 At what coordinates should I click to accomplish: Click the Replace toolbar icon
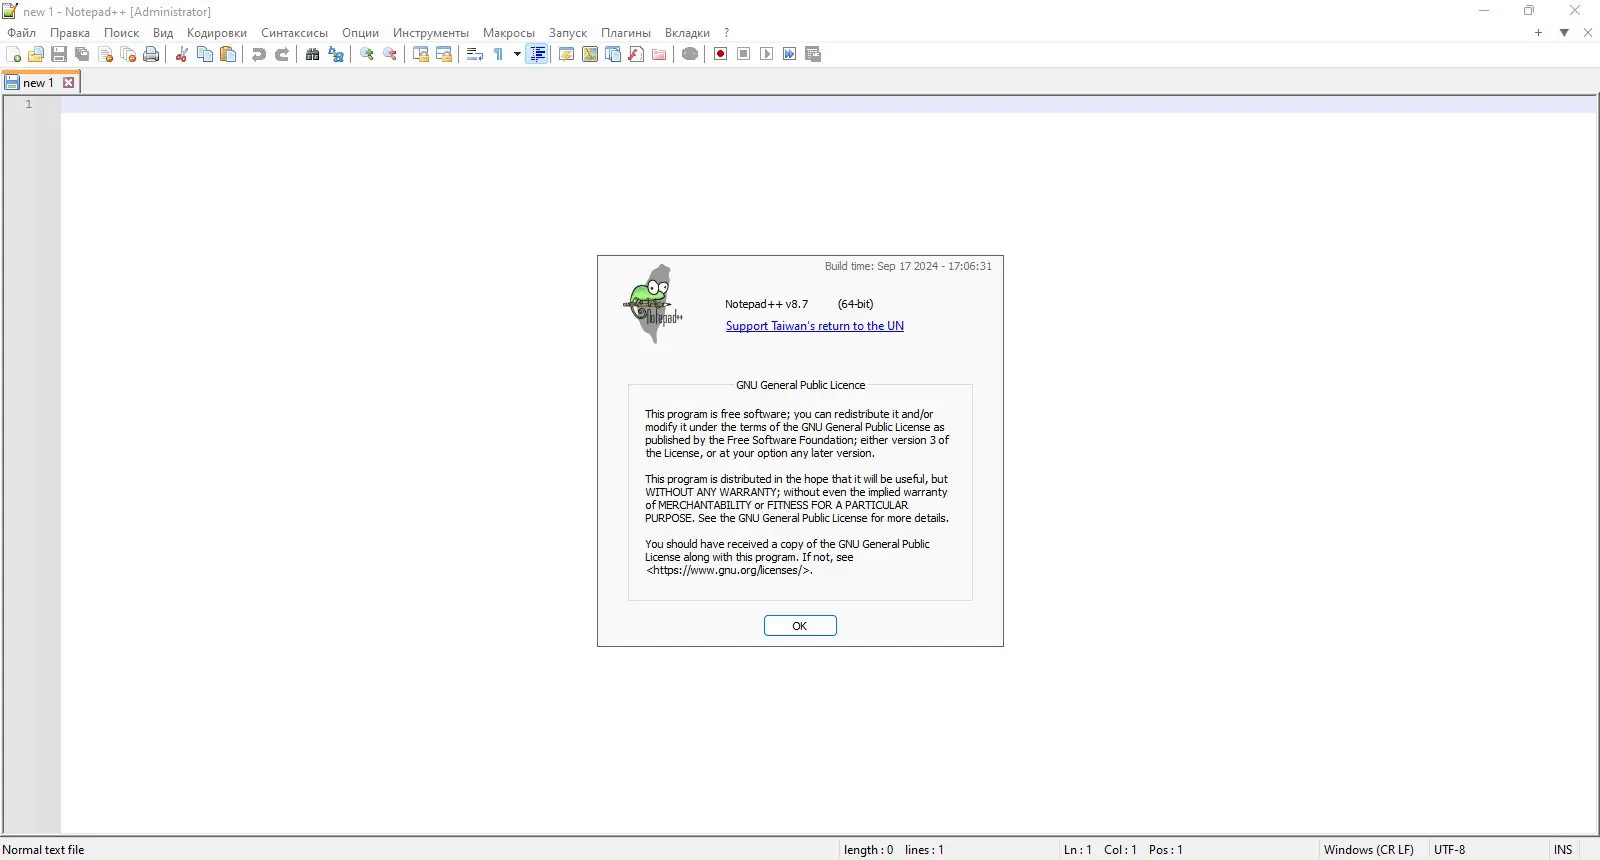point(336,54)
